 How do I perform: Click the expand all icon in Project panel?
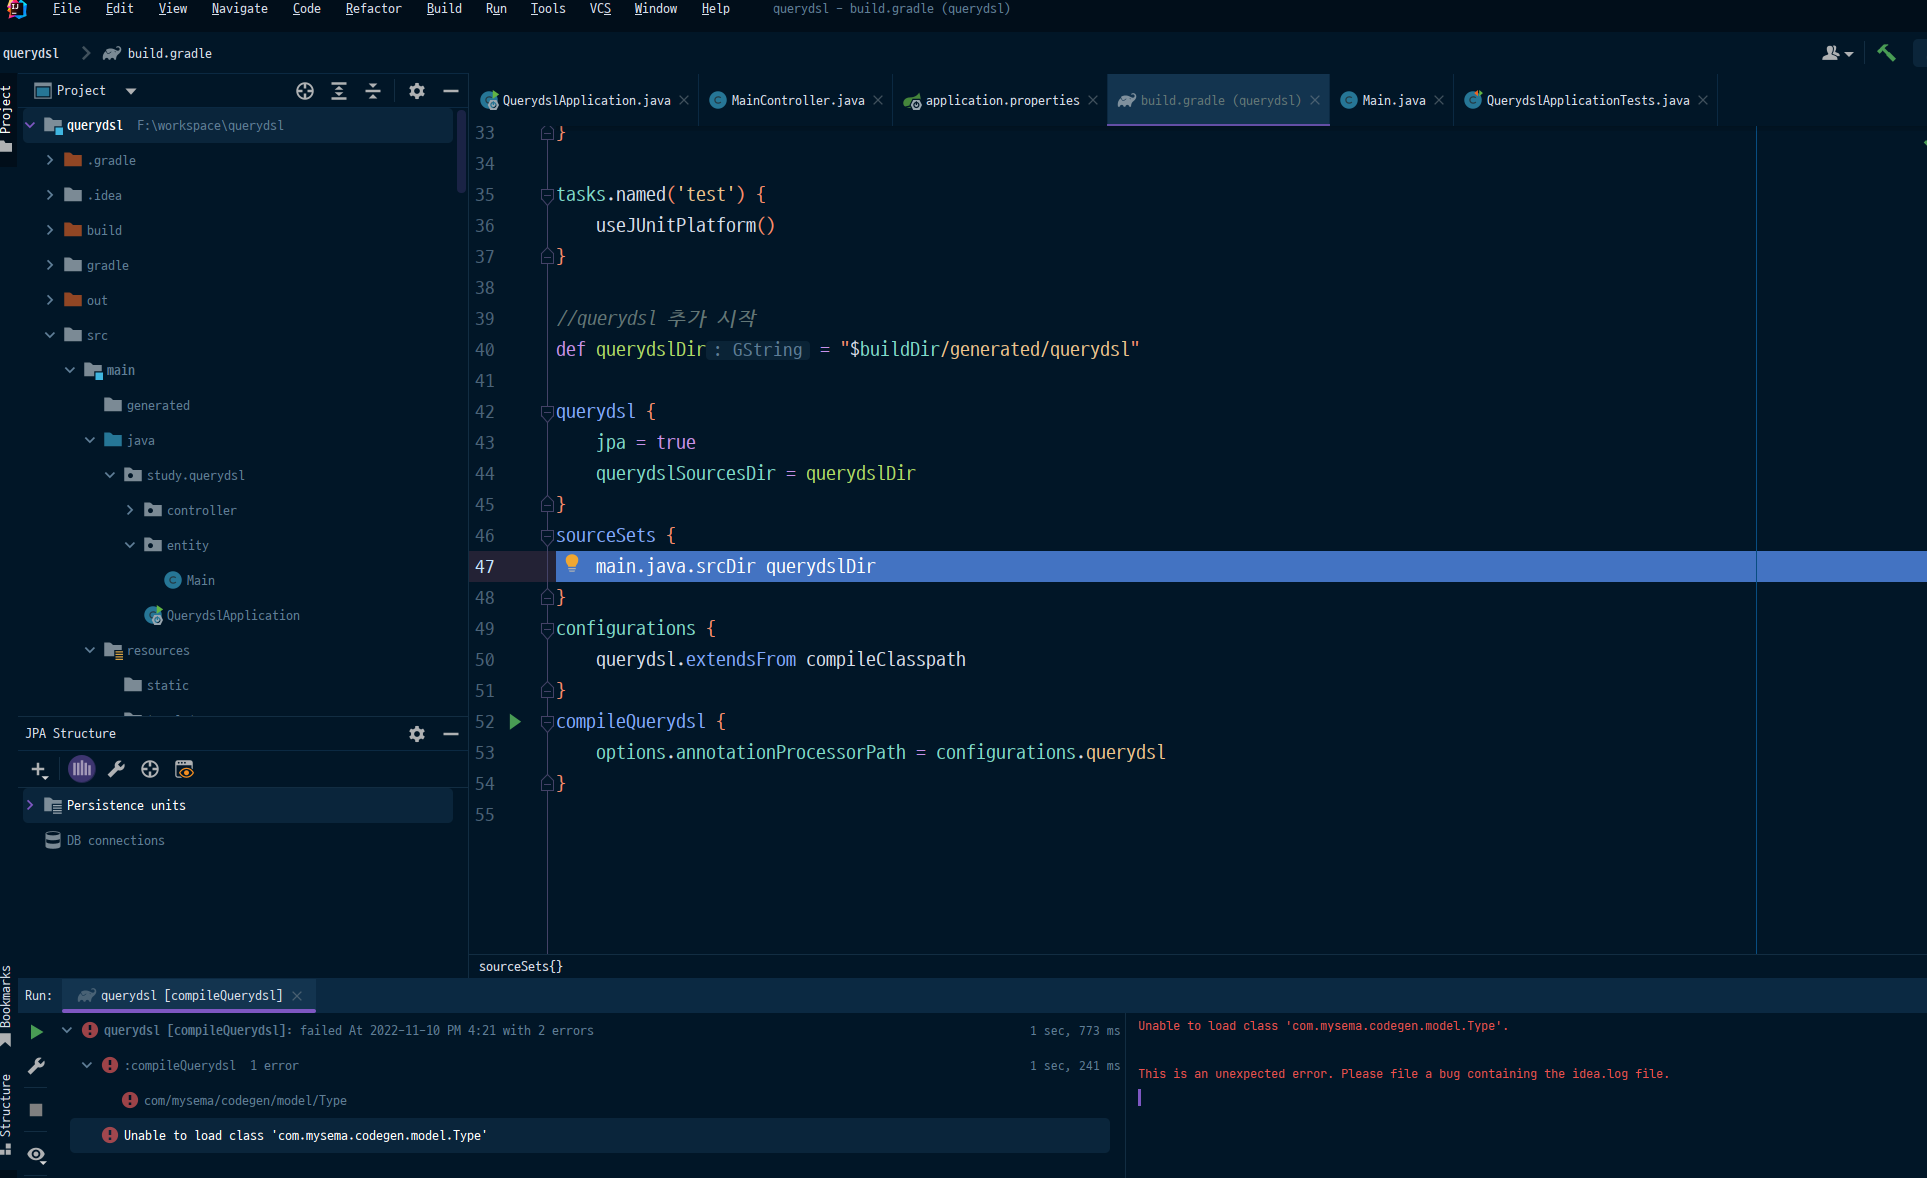(x=339, y=91)
